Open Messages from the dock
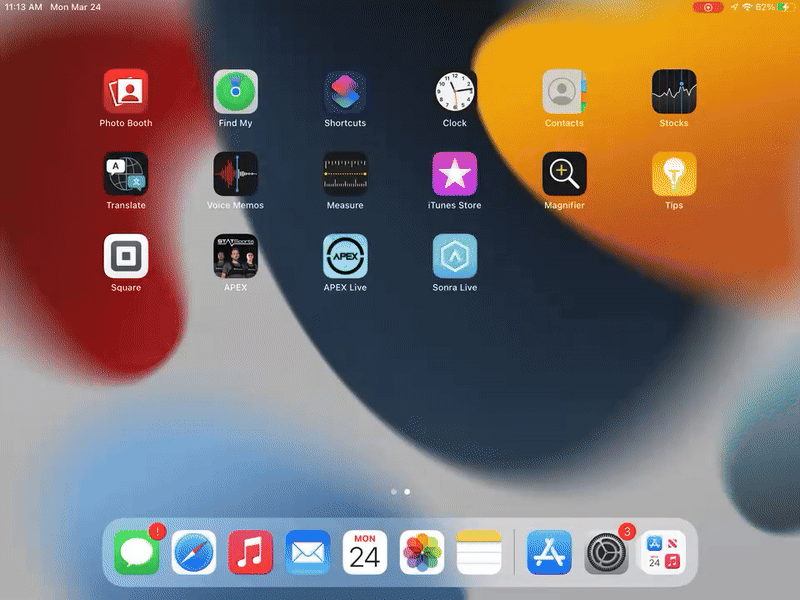800x600 pixels. point(136,552)
